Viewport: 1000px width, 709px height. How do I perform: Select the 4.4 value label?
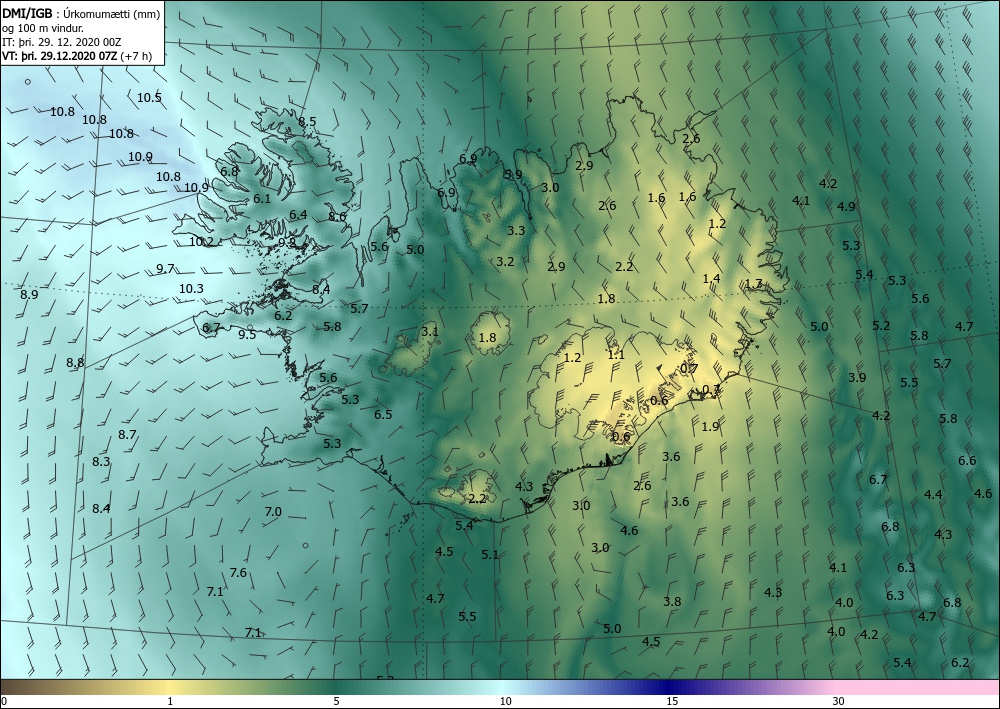(x=934, y=494)
